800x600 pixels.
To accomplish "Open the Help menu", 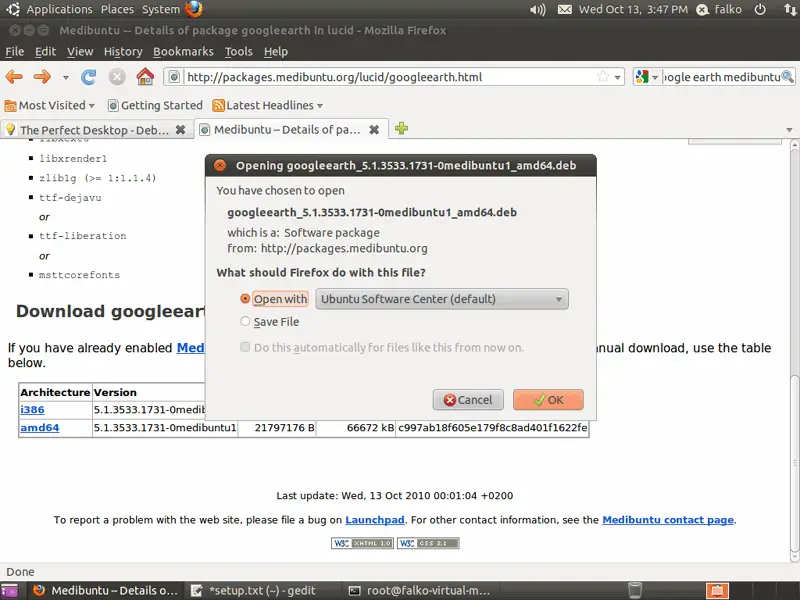I will [x=276, y=52].
